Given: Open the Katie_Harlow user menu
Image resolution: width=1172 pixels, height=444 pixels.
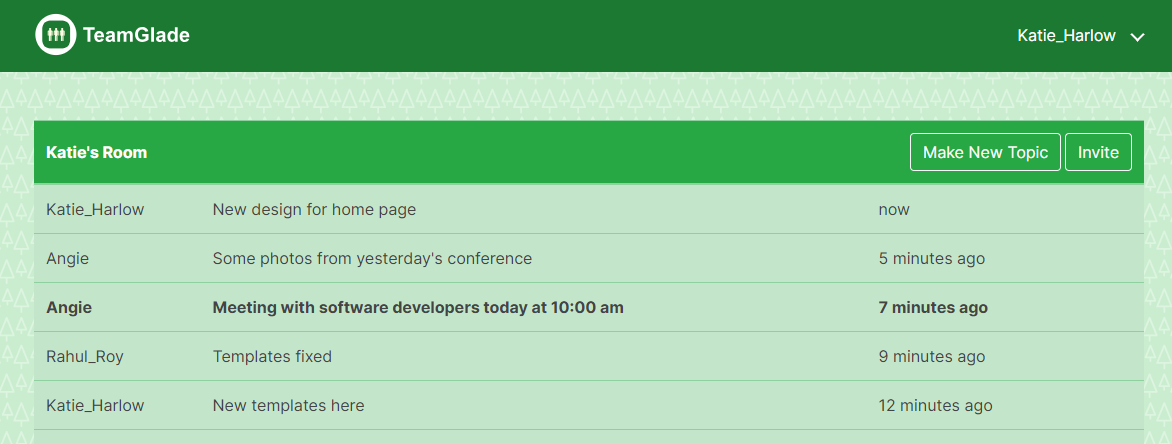Looking at the screenshot, I should coord(1067,36).
